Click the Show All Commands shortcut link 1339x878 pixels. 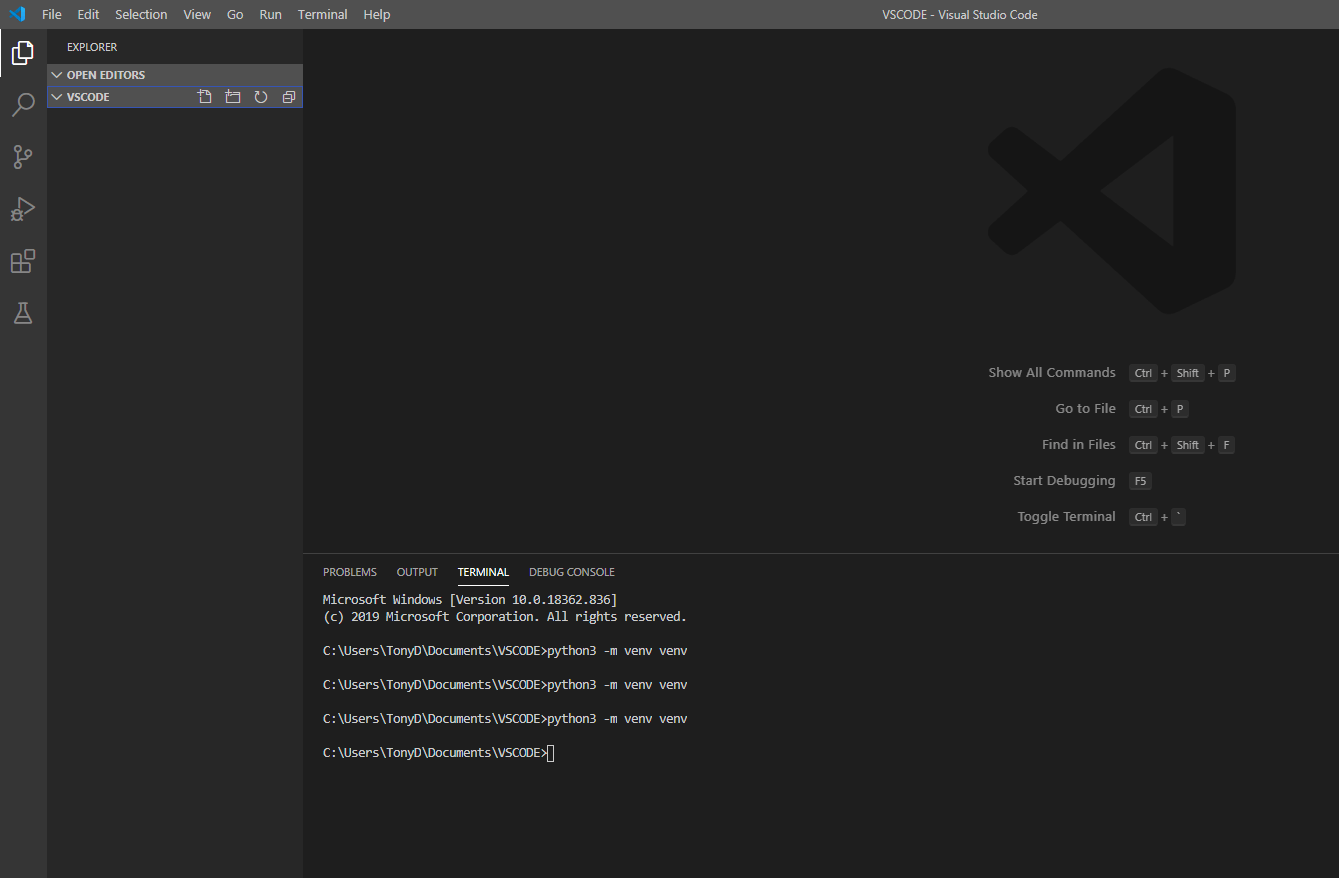[1051, 372]
